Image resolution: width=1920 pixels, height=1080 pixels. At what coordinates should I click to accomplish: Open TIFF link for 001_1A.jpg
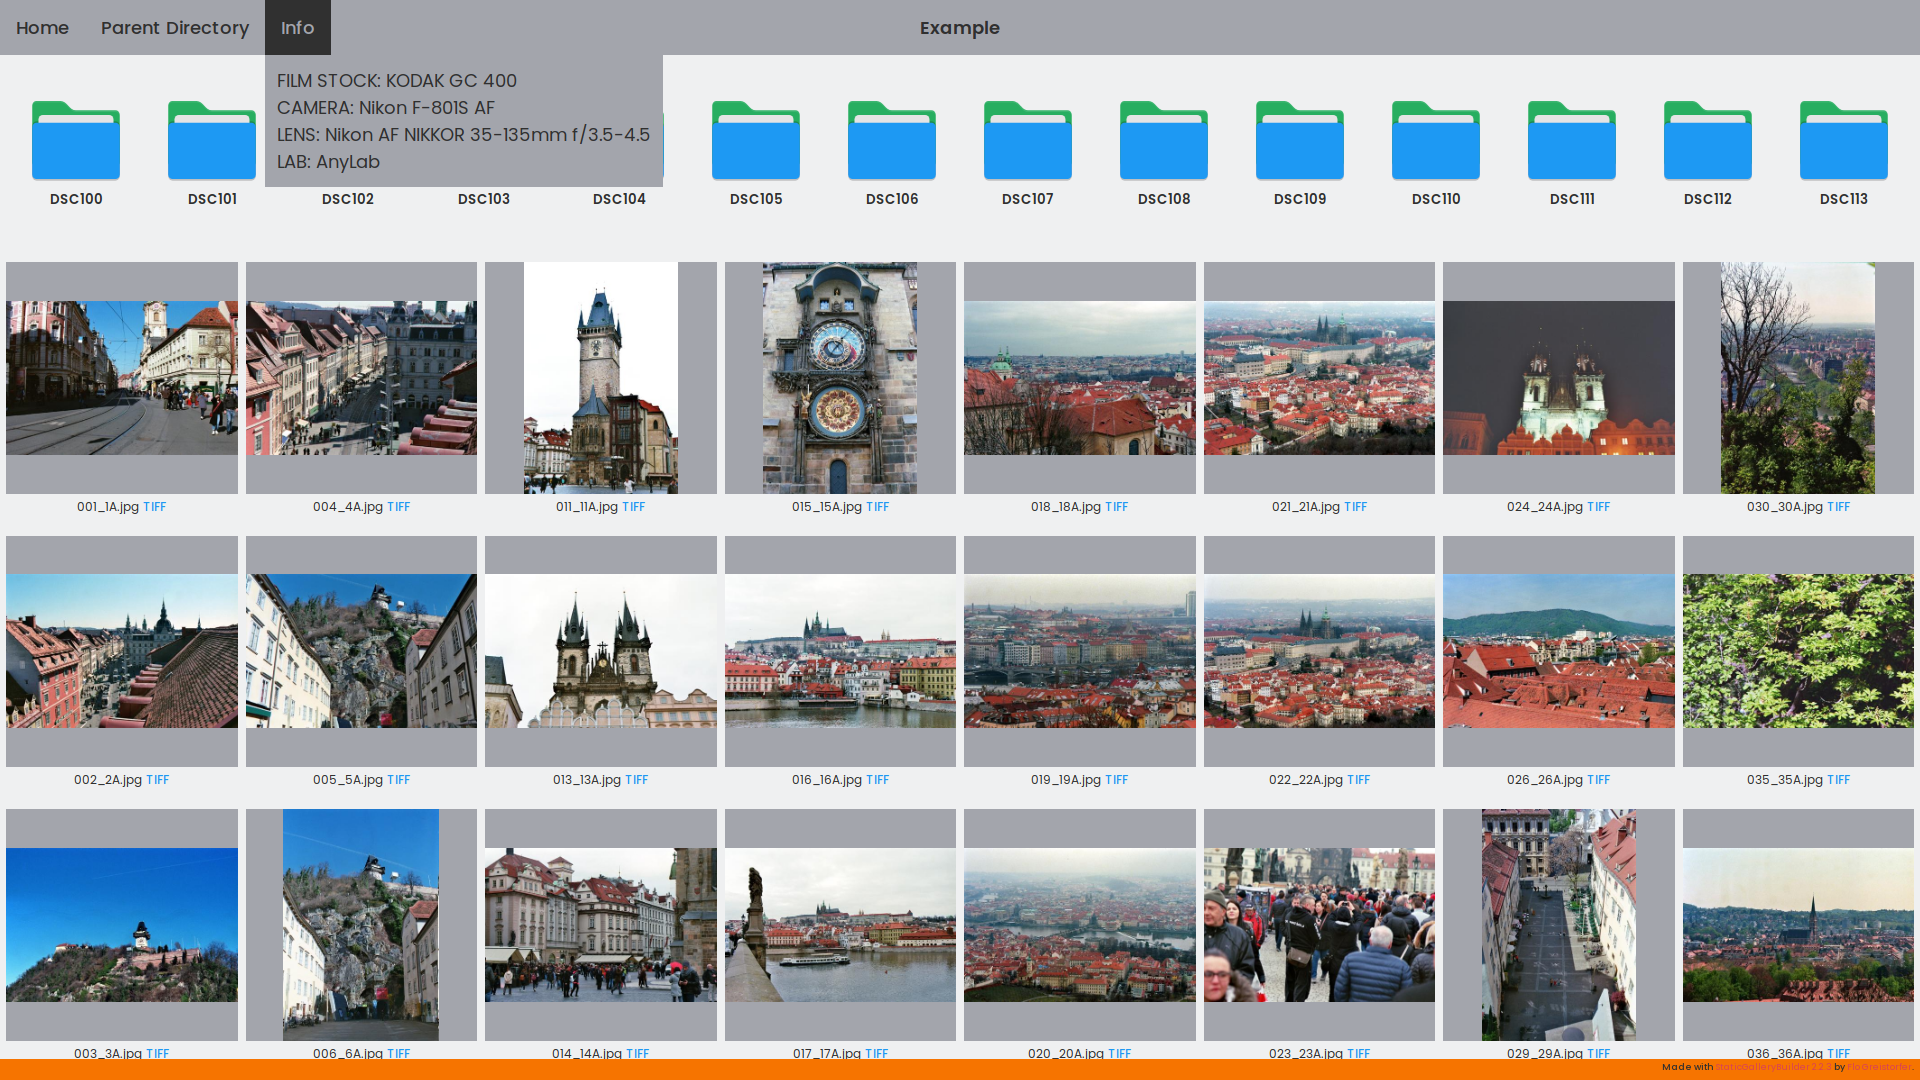pyautogui.click(x=154, y=507)
